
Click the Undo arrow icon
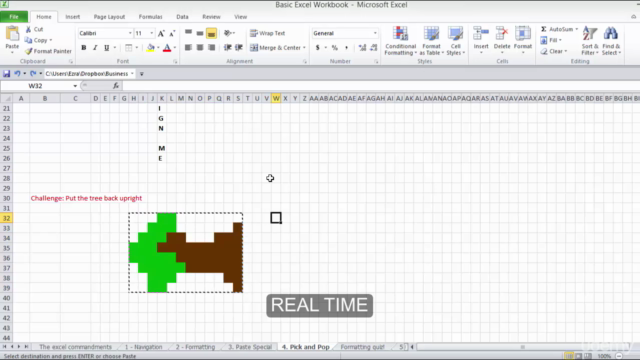pyautogui.click(x=17, y=73)
